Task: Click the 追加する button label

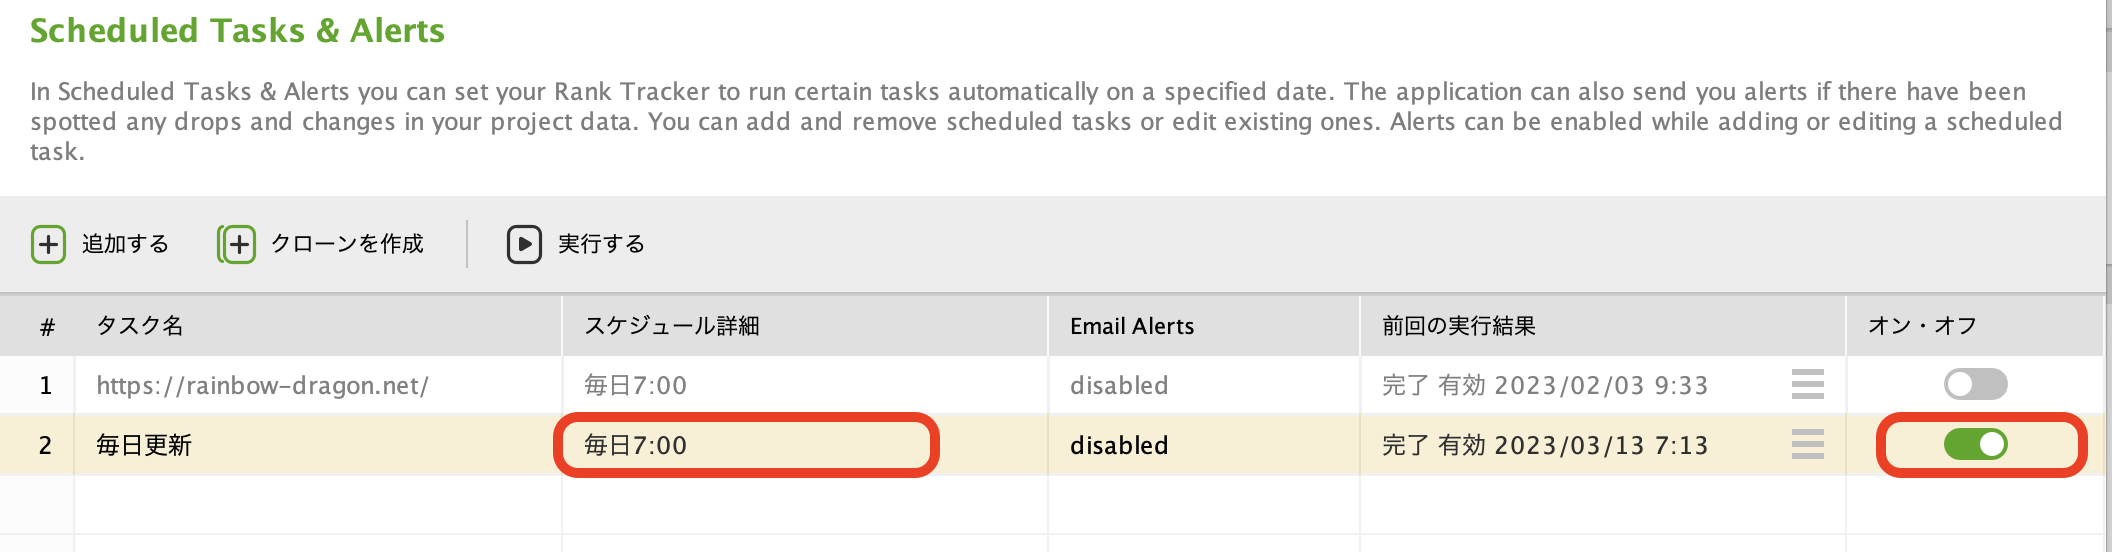Action: point(125,244)
